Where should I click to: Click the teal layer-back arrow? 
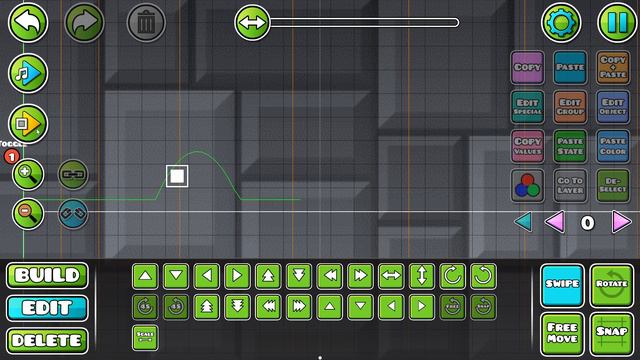[524, 222]
